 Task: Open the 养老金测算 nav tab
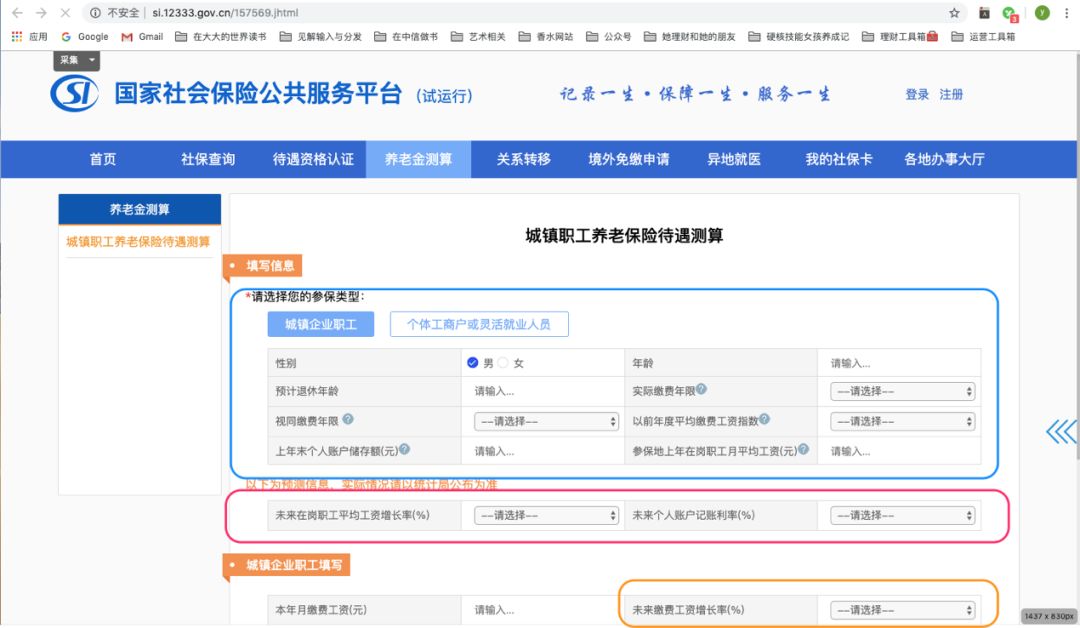tap(419, 159)
